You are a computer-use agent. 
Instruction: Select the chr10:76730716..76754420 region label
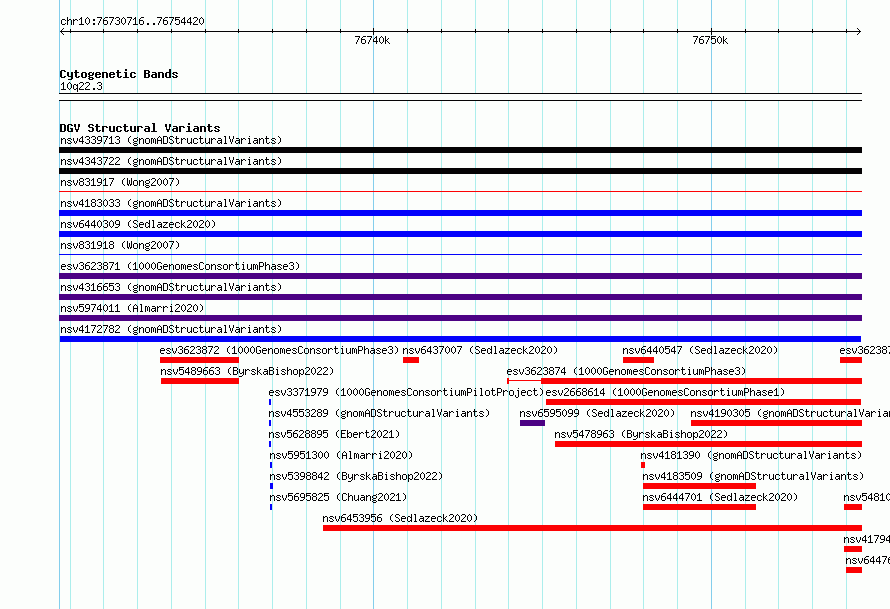tap(132, 21)
